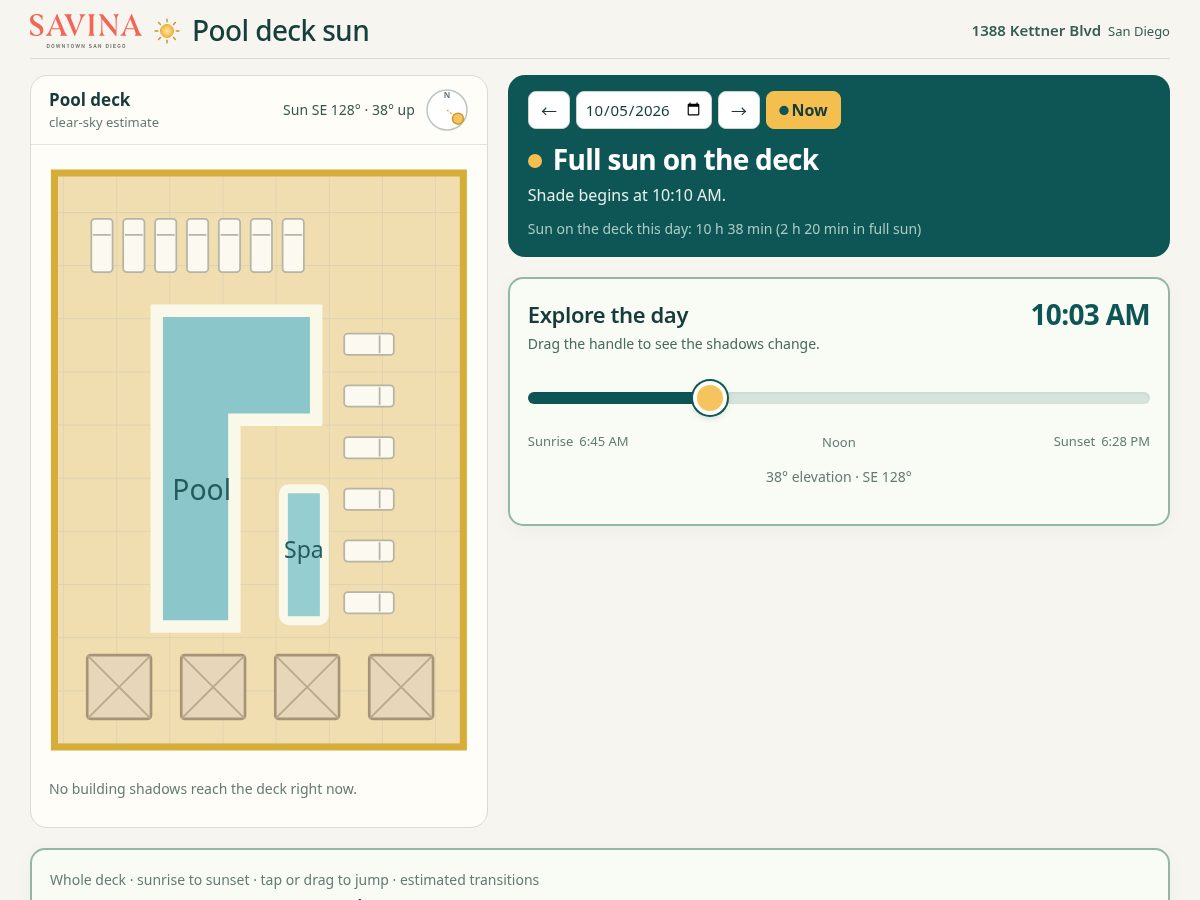Click the rightmost cabana on the deck

[401, 687]
